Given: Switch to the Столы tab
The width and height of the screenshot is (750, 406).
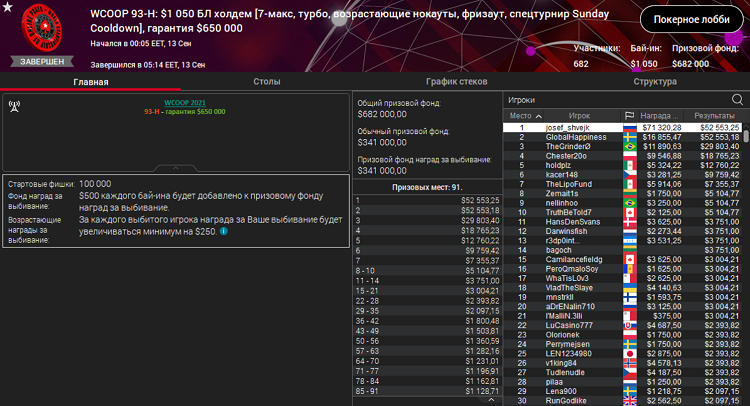Looking at the screenshot, I should pyautogui.click(x=267, y=81).
